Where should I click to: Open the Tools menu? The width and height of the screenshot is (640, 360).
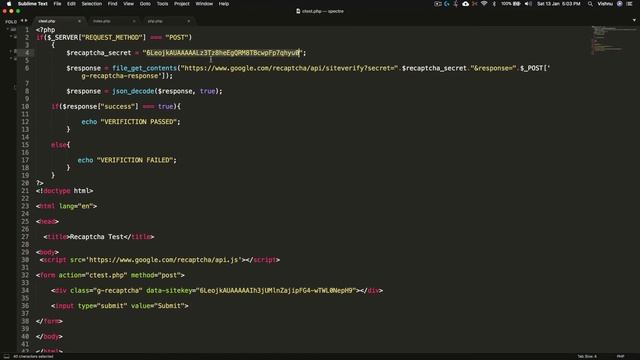tap(162, 4)
